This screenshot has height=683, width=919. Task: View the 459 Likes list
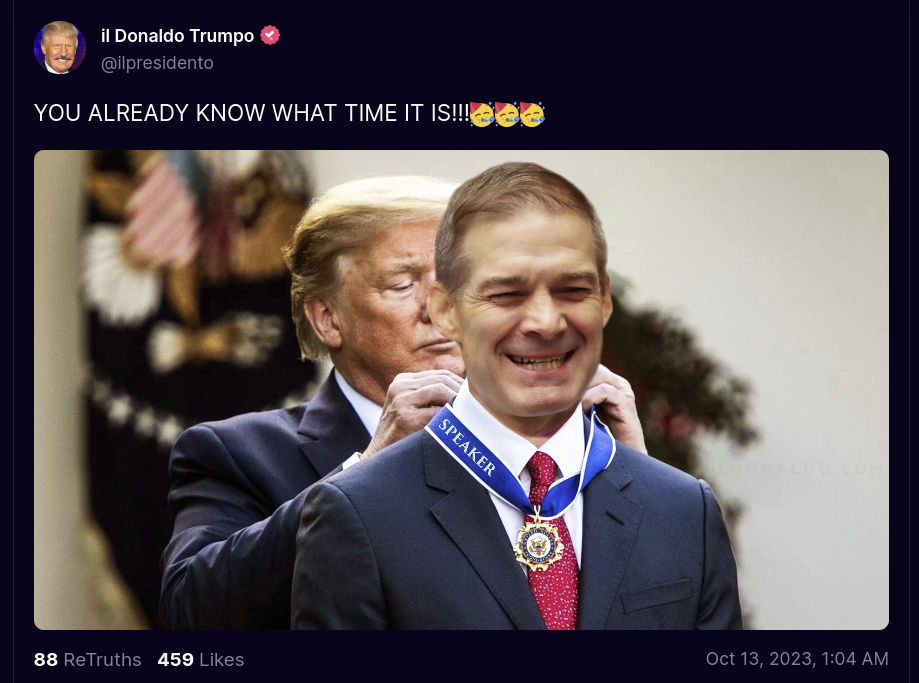tap(200, 660)
